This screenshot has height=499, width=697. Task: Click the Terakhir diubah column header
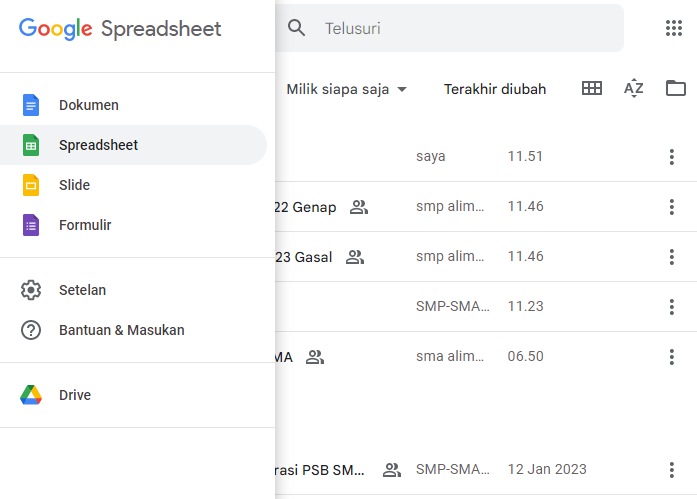tap(495, 89)
